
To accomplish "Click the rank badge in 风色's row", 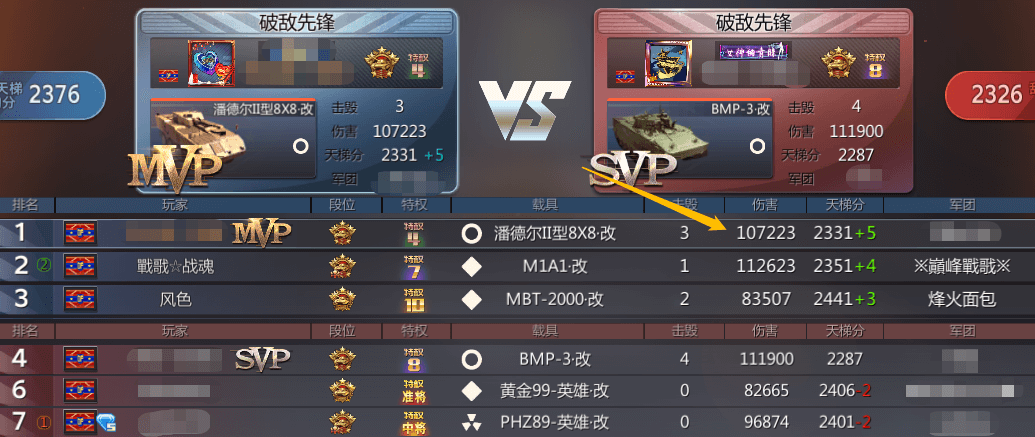I will pos(343,299).
